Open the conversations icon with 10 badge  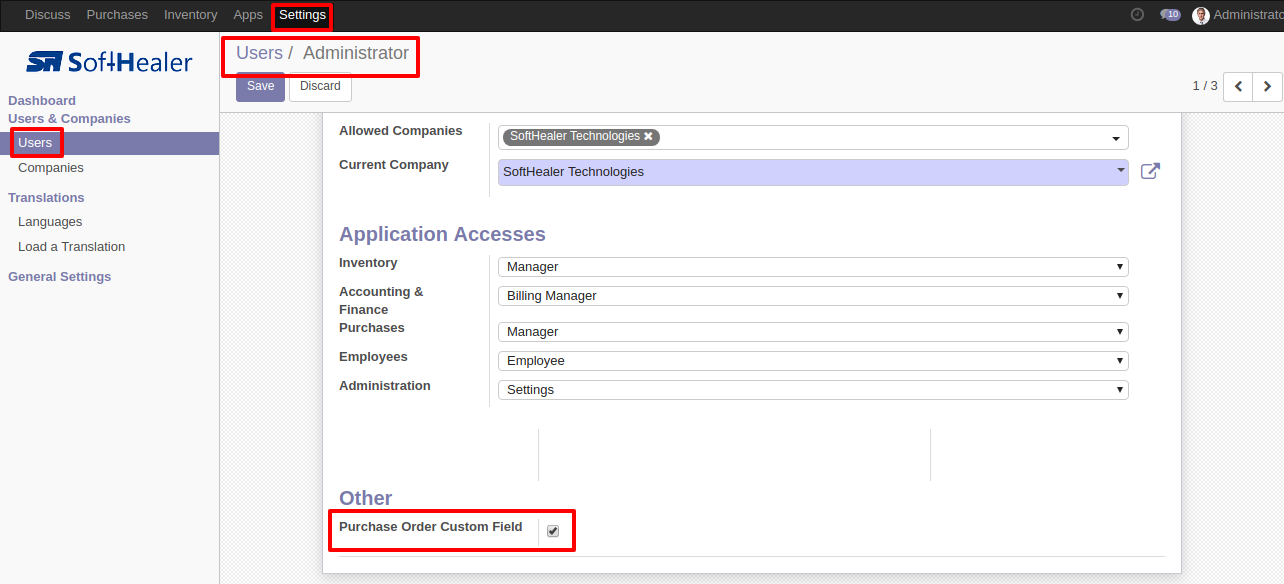tap(1170, 15)
